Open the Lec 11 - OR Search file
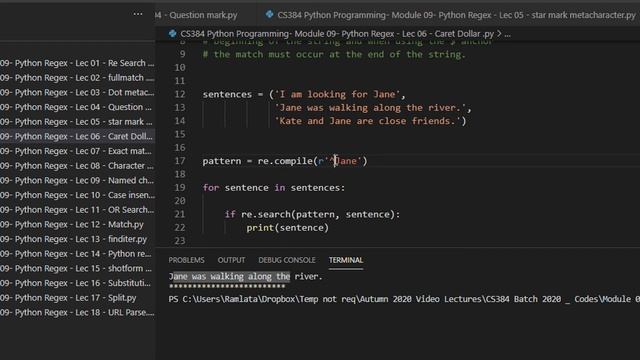Image resolution: width=640 pixels, height=360 pixels. (x=77, y=210)
